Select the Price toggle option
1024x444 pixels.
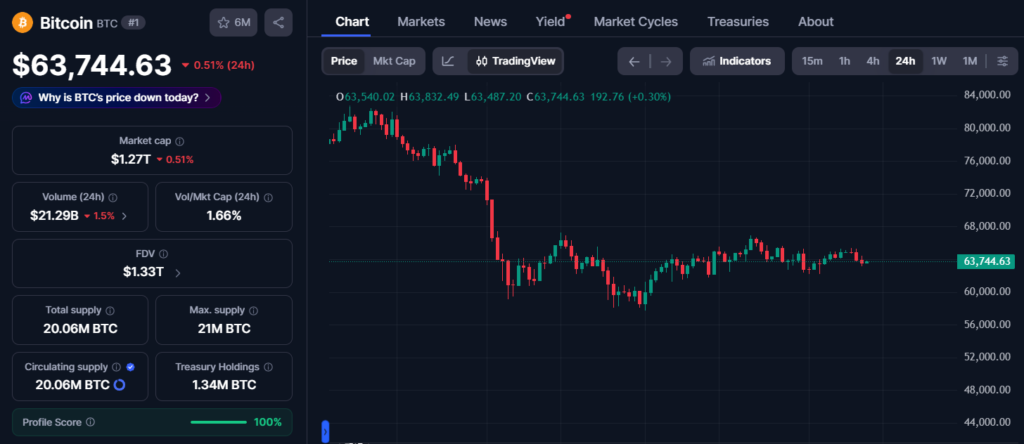coord(344,61)
